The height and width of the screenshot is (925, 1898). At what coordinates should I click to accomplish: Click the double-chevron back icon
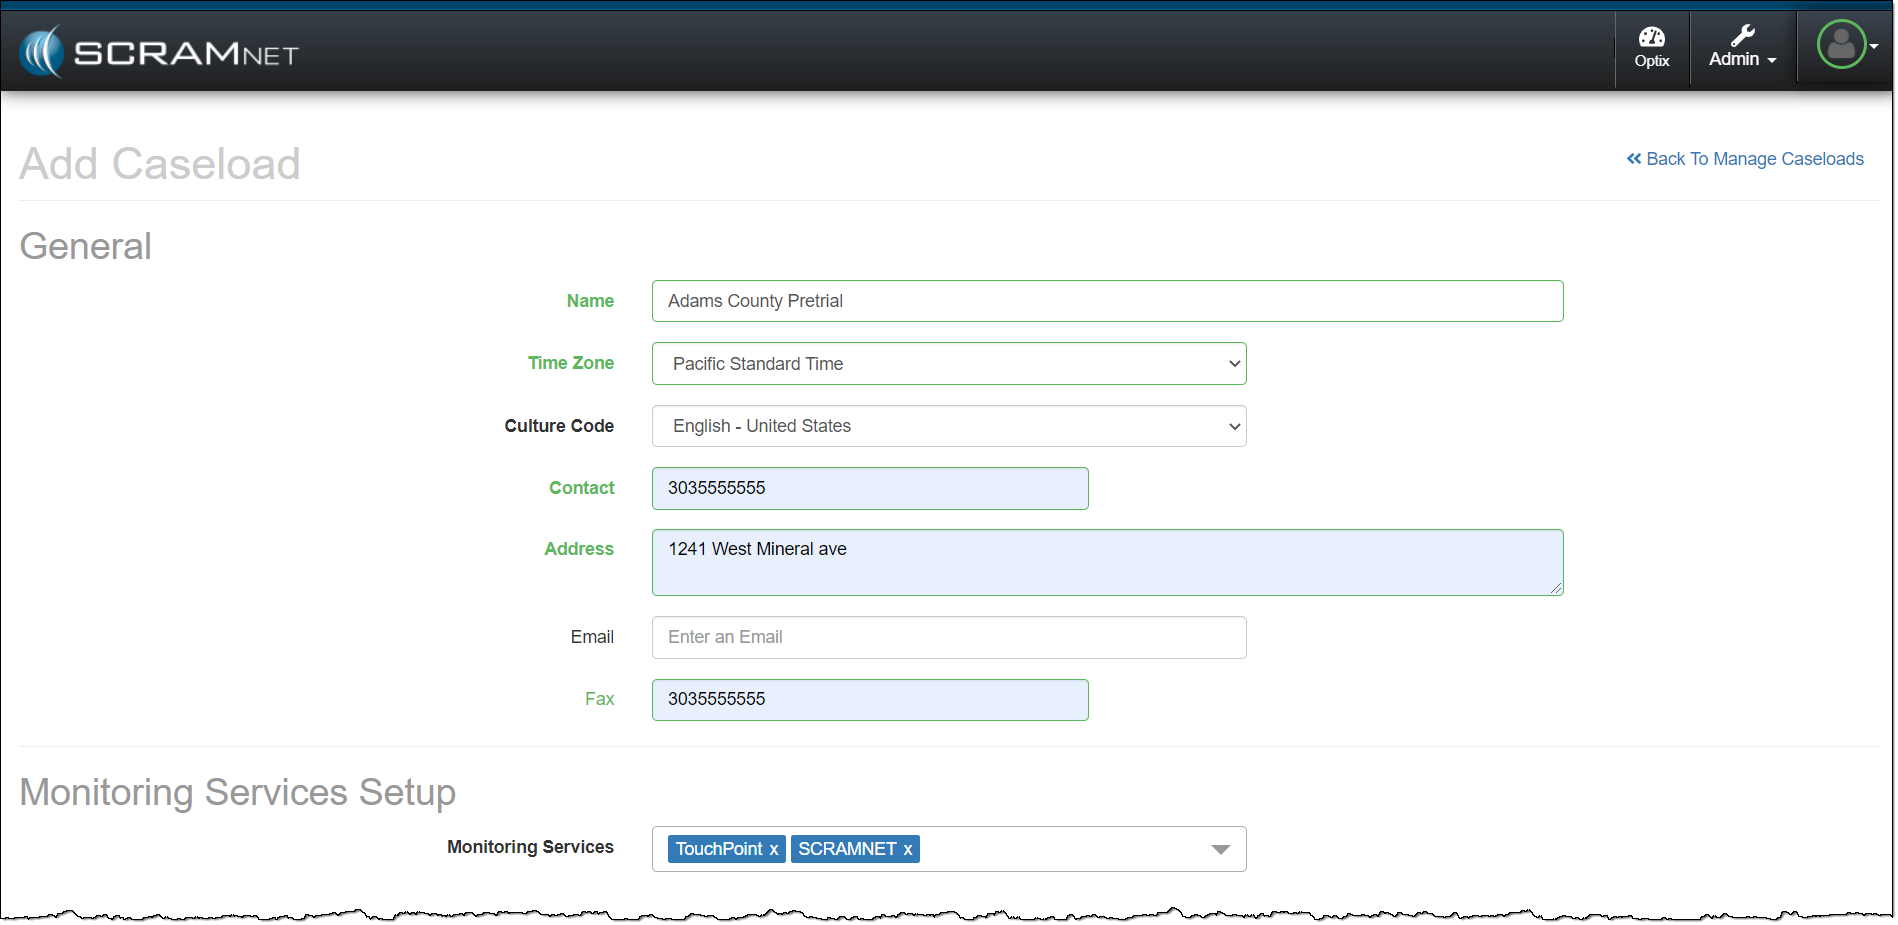pyautogui.click(x=1633, y=159)
